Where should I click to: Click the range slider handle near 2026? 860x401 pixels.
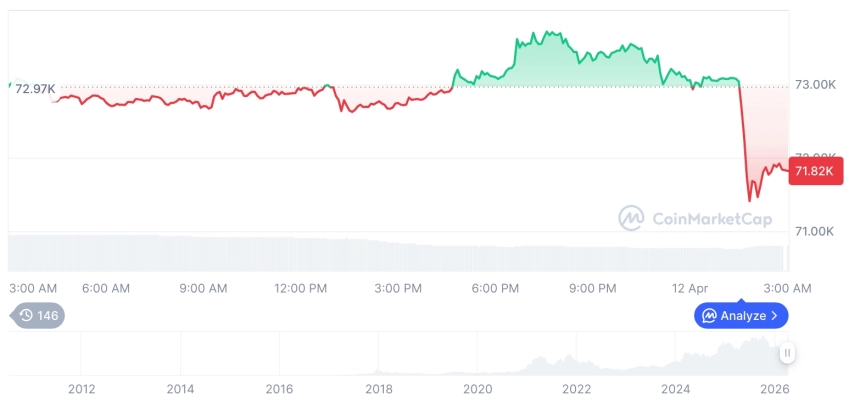pos(787,353)
